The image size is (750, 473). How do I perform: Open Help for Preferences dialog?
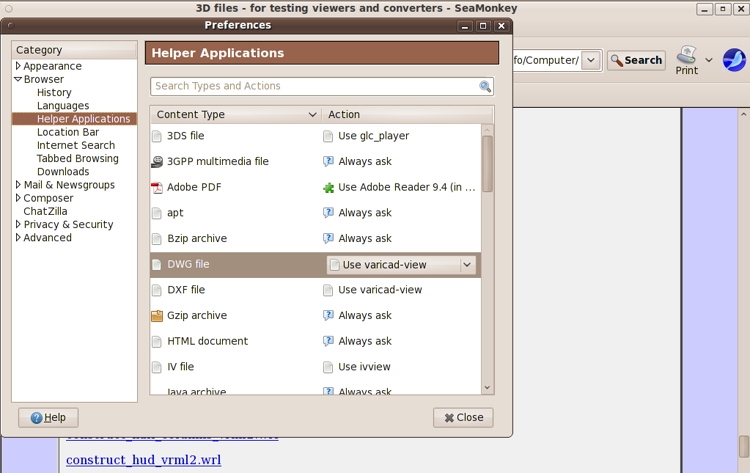click(48, 417)
